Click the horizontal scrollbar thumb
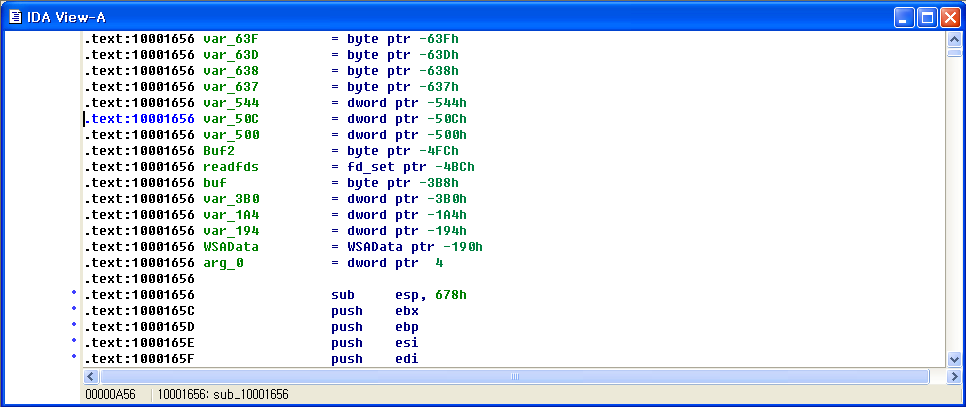This screenshot has height=407, width=966. pos(514,376)
